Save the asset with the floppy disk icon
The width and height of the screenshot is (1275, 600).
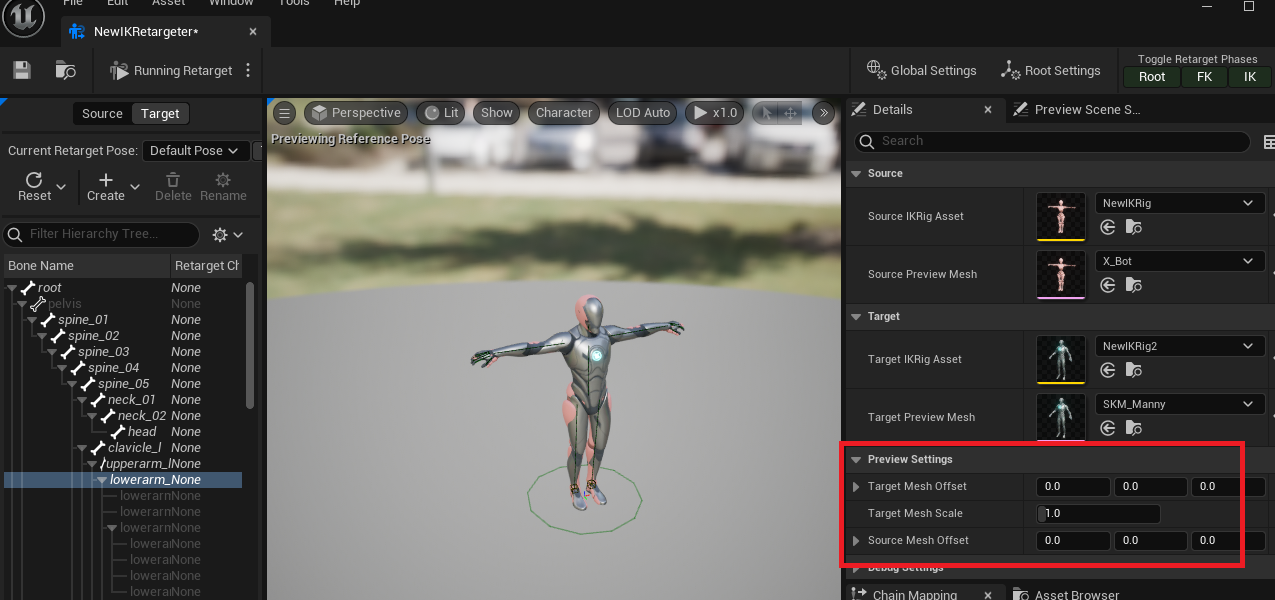click(22, 70)
